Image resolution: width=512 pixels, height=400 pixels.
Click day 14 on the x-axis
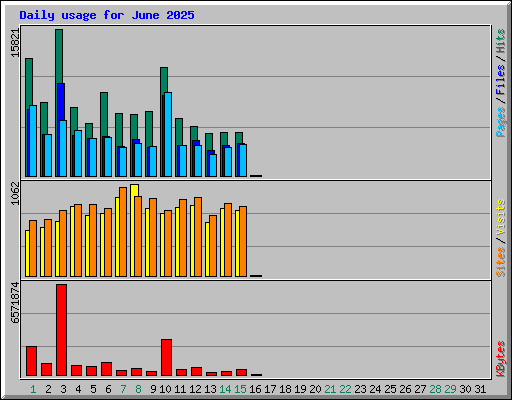point(225,389)
